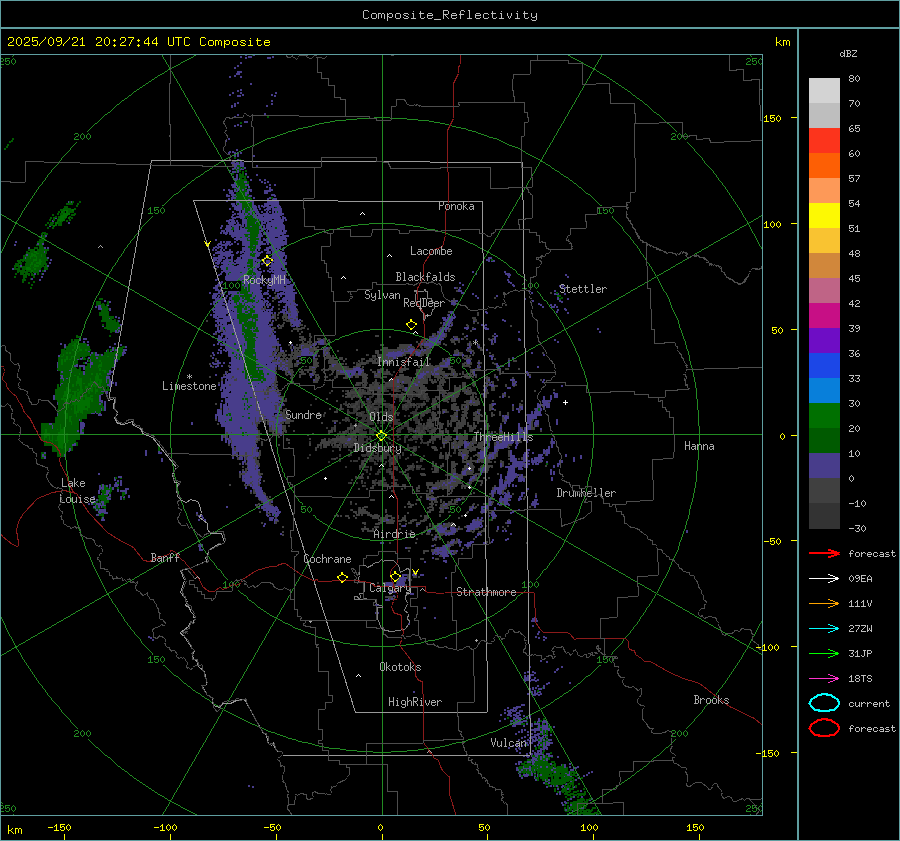Screen dimensions: 900x841
Task: Select the Lake Louise label on map
Action: coord(76,491)
